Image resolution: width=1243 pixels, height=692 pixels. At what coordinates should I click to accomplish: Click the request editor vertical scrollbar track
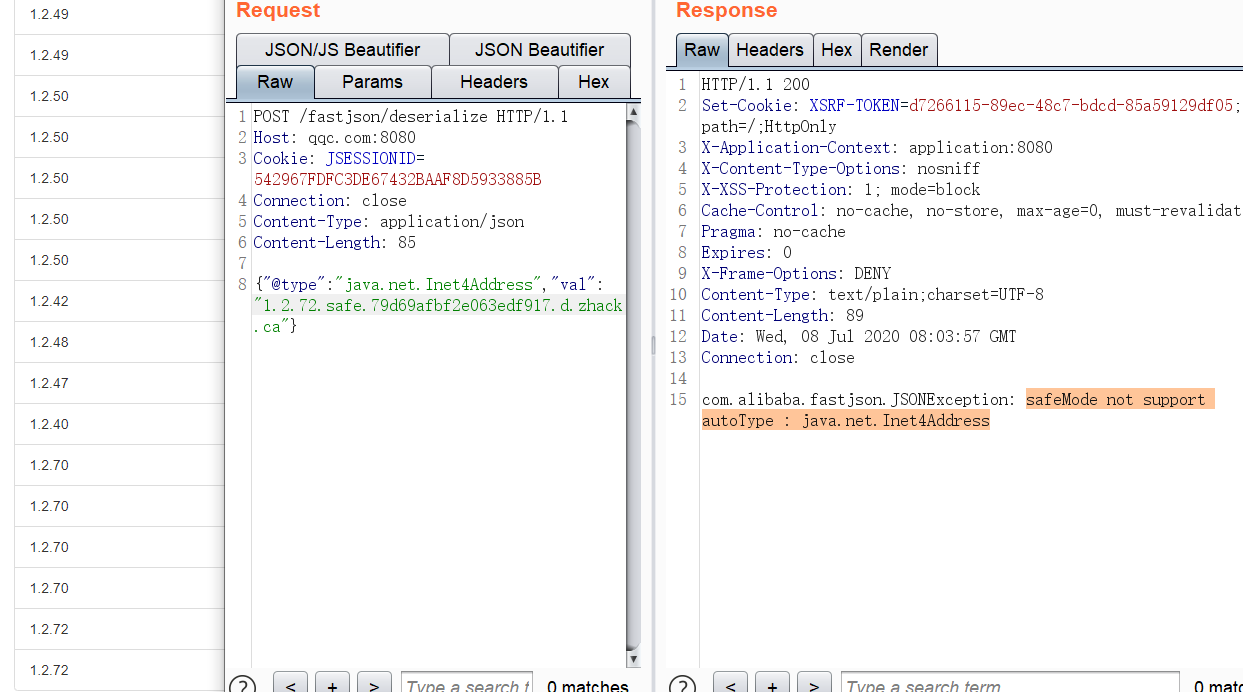click(632, 386)
